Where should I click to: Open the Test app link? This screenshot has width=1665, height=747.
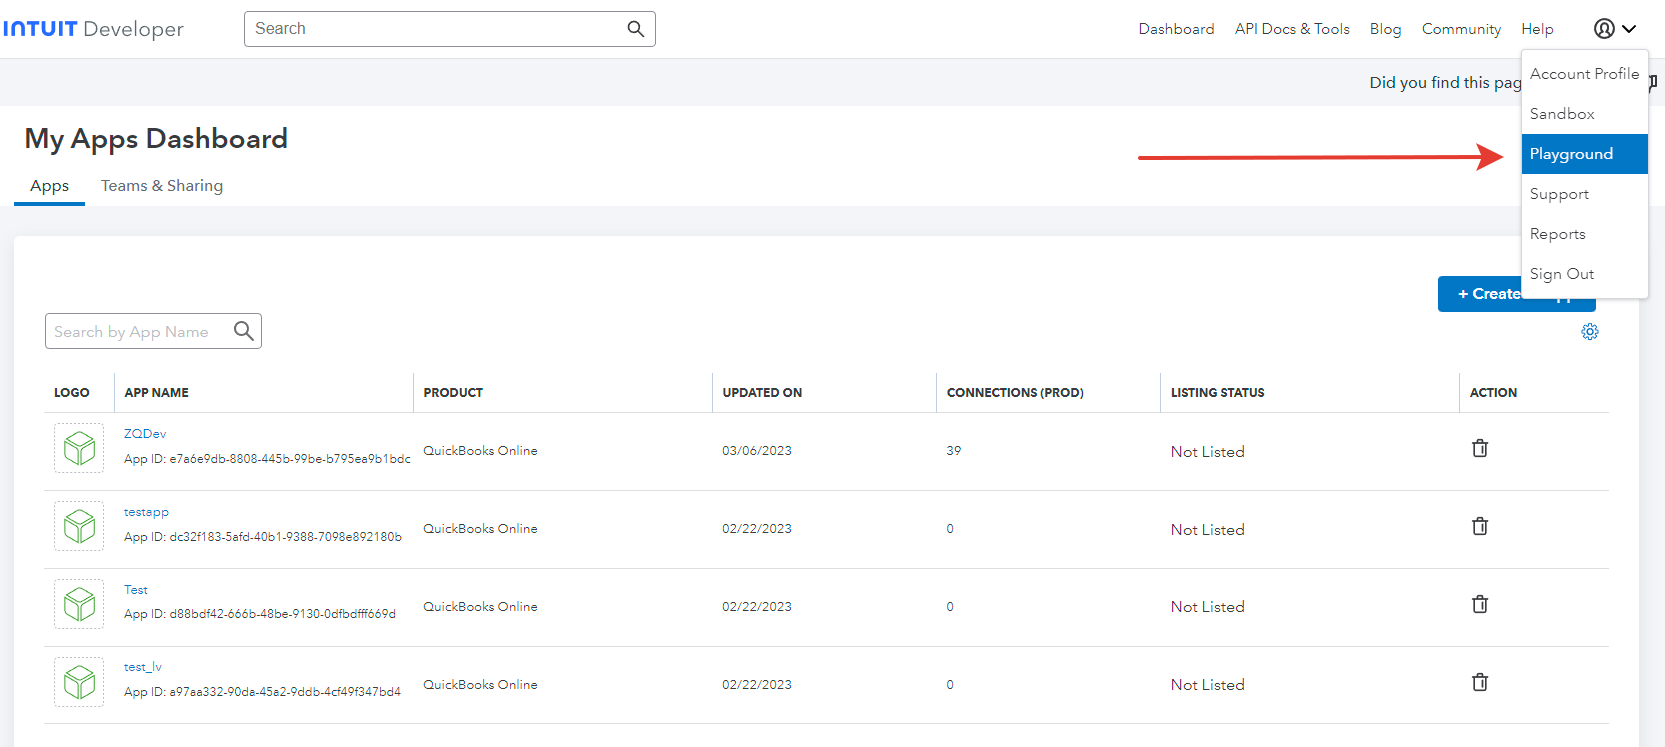(x=136, y=590)
